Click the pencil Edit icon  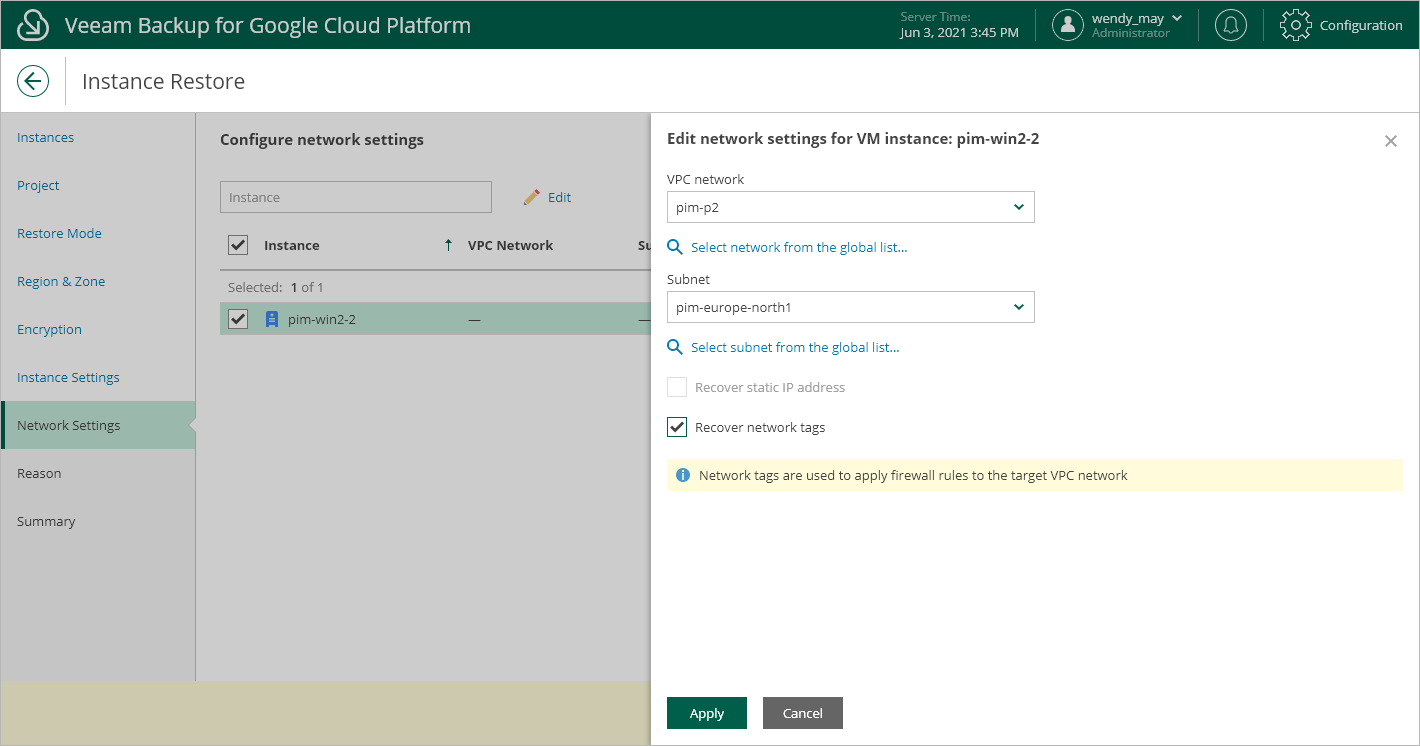pyautogui.click(x=532, y=197)
